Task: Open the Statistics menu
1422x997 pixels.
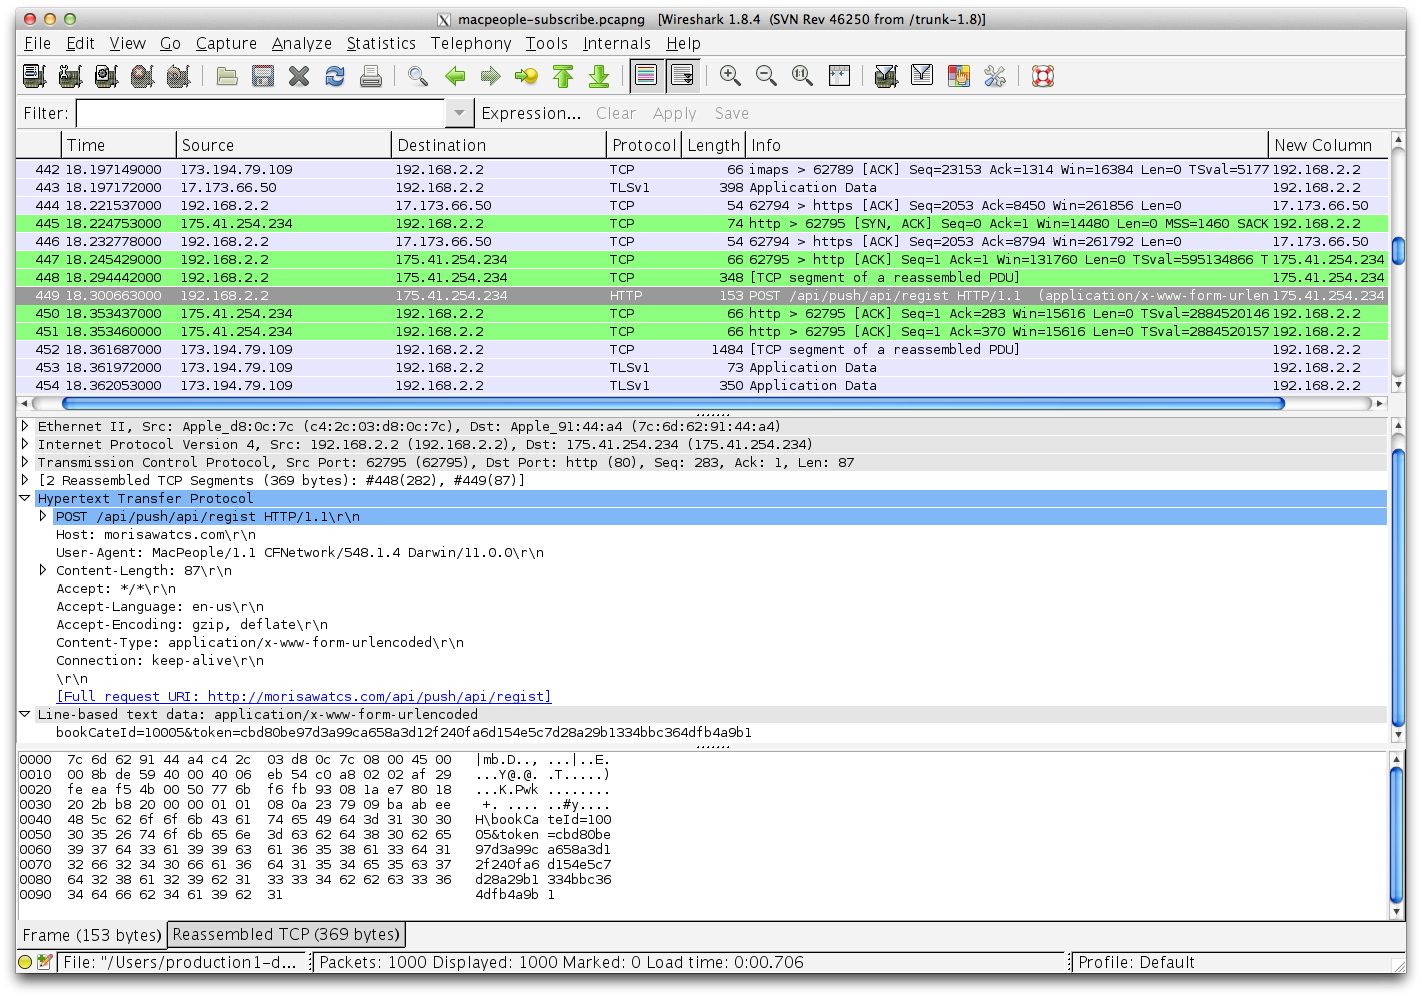Action: pos(381,43)
